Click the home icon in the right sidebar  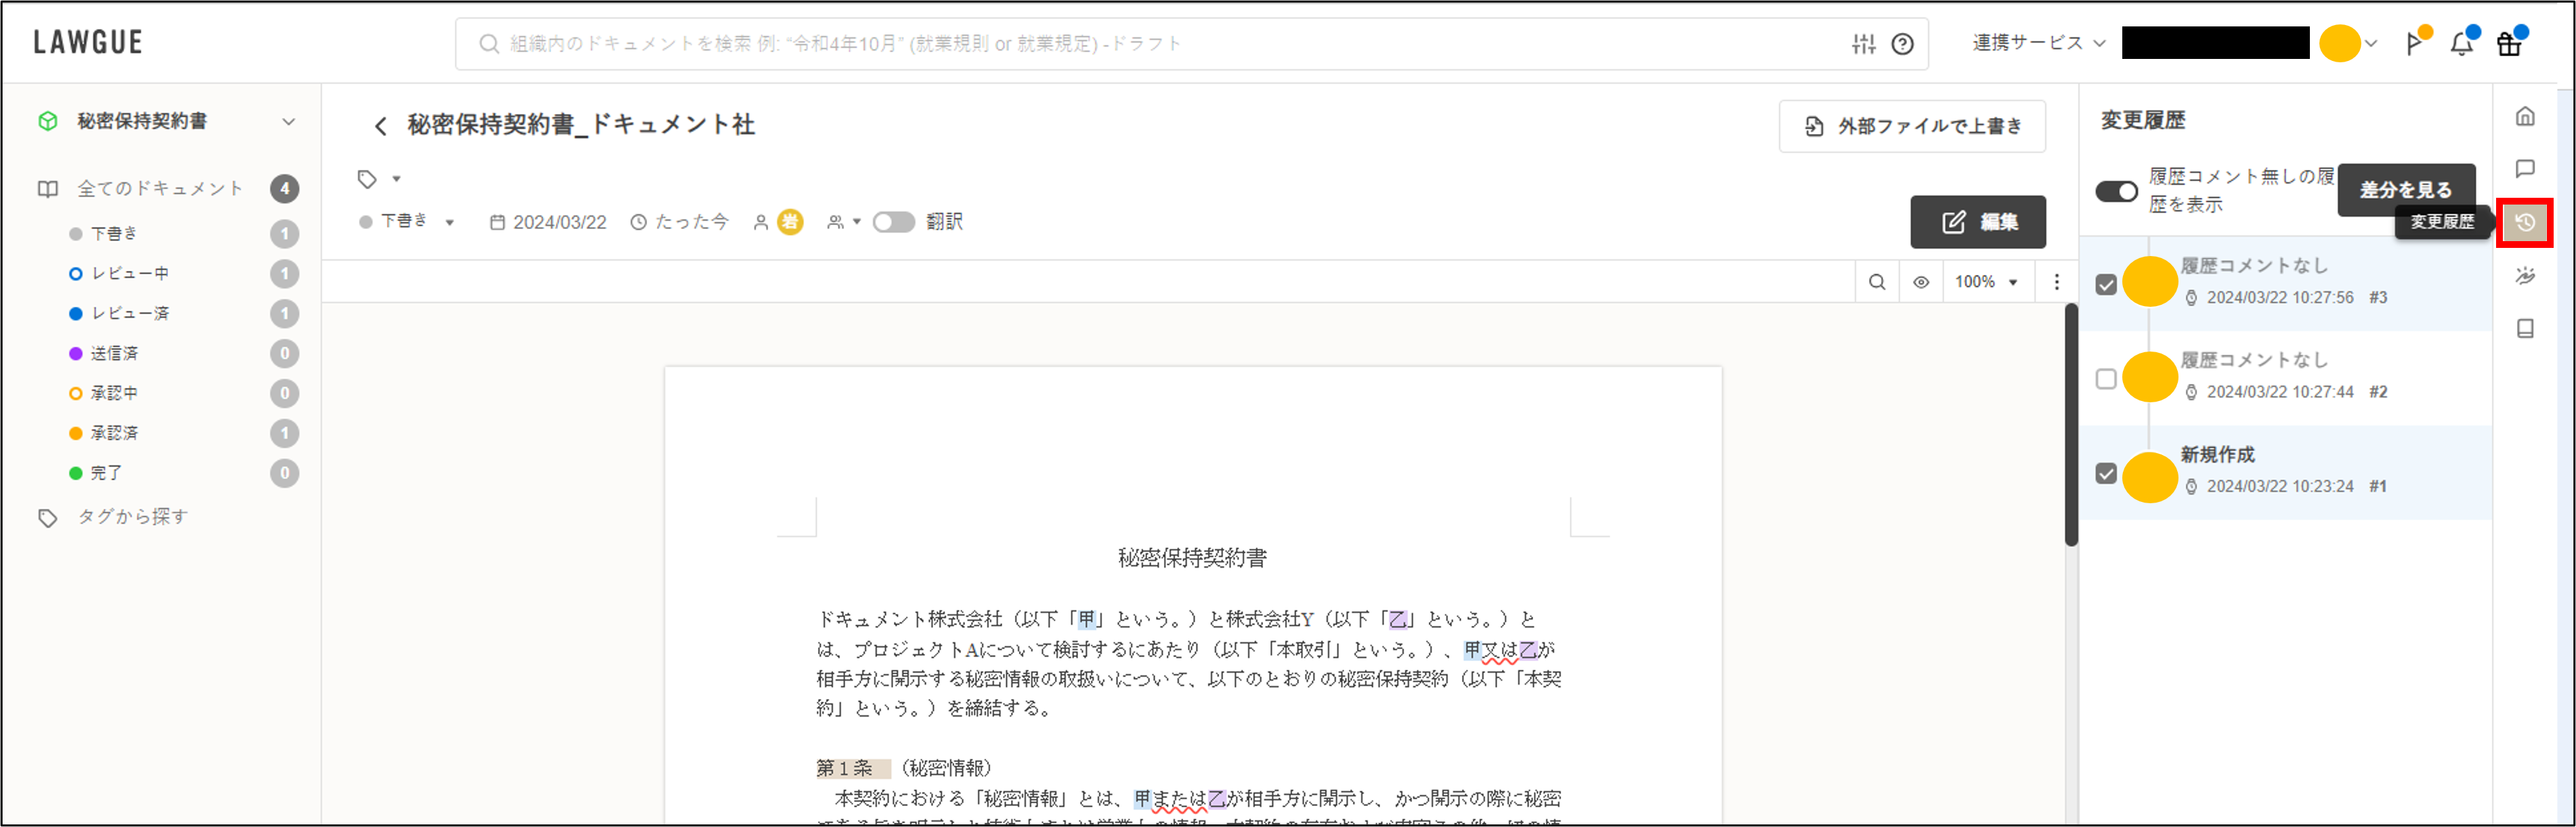(2525, 116)
